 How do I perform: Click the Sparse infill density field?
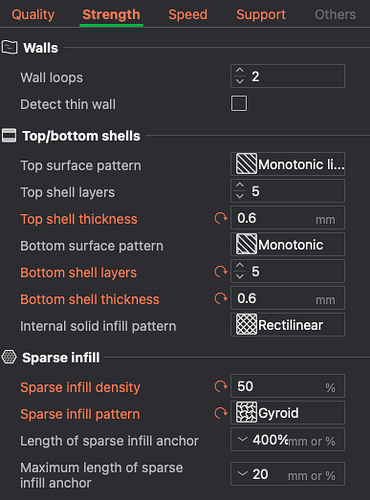coord(288,386)
